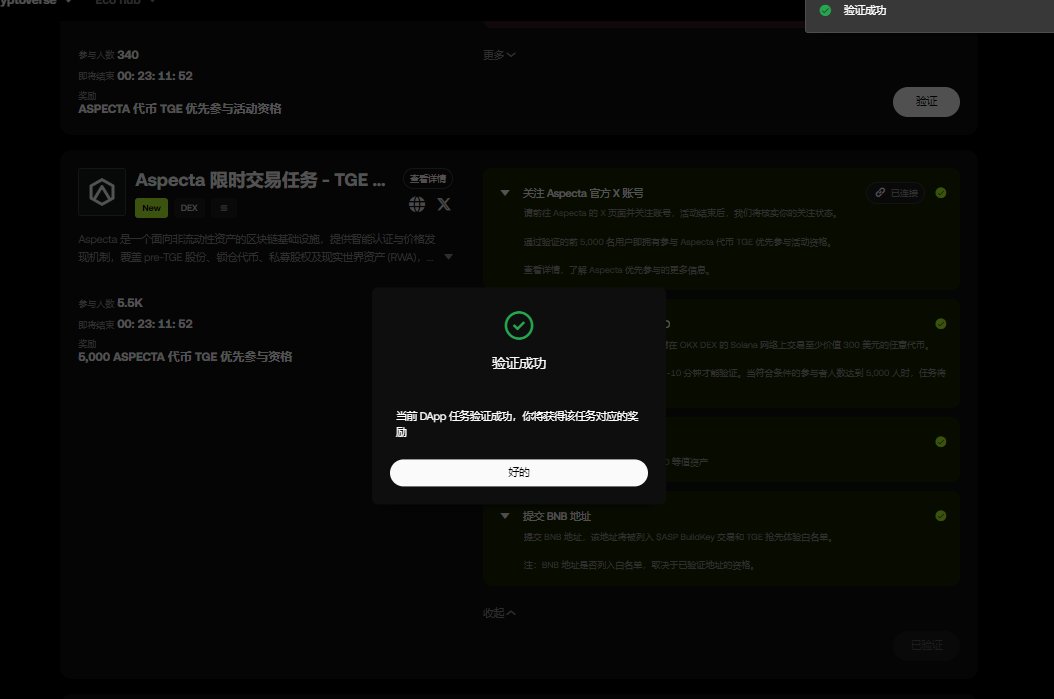The width and height of the screenshot is (1054, 699).
Task: Click the participant count 340
Action: tap(128, 55)
